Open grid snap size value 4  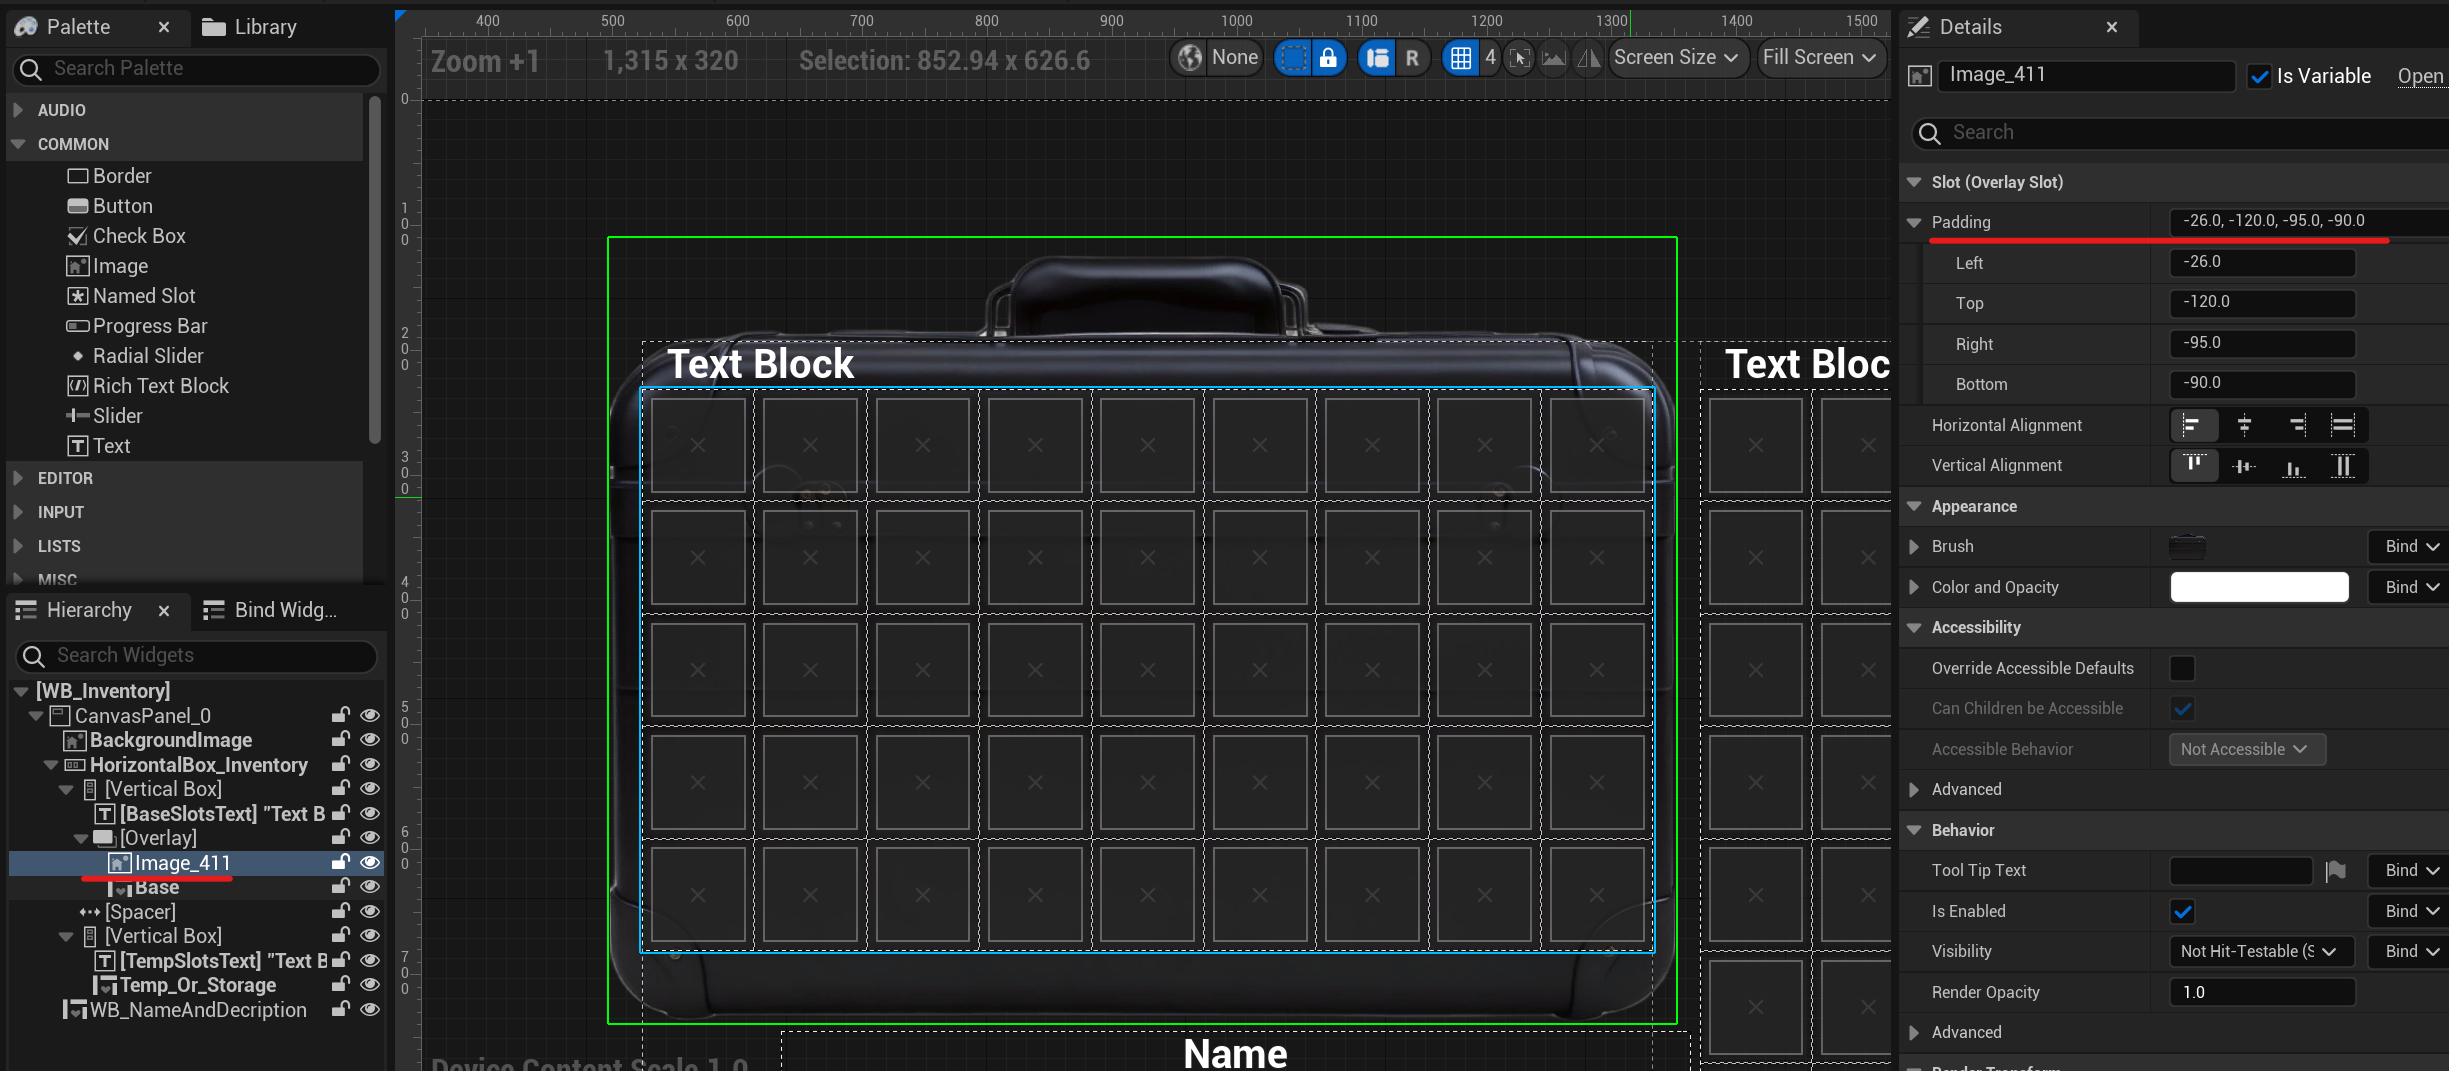pos(1490,57)
